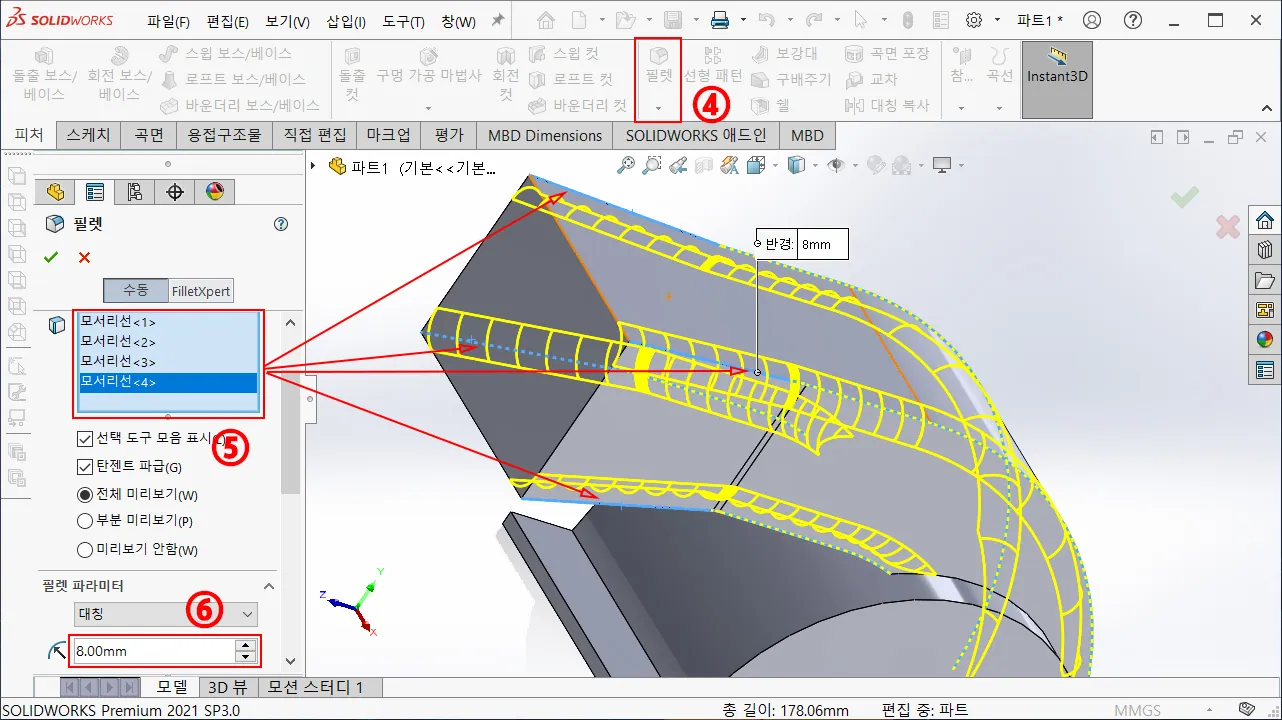Collapse the 필렛 파라미터 section

[268, 586]
